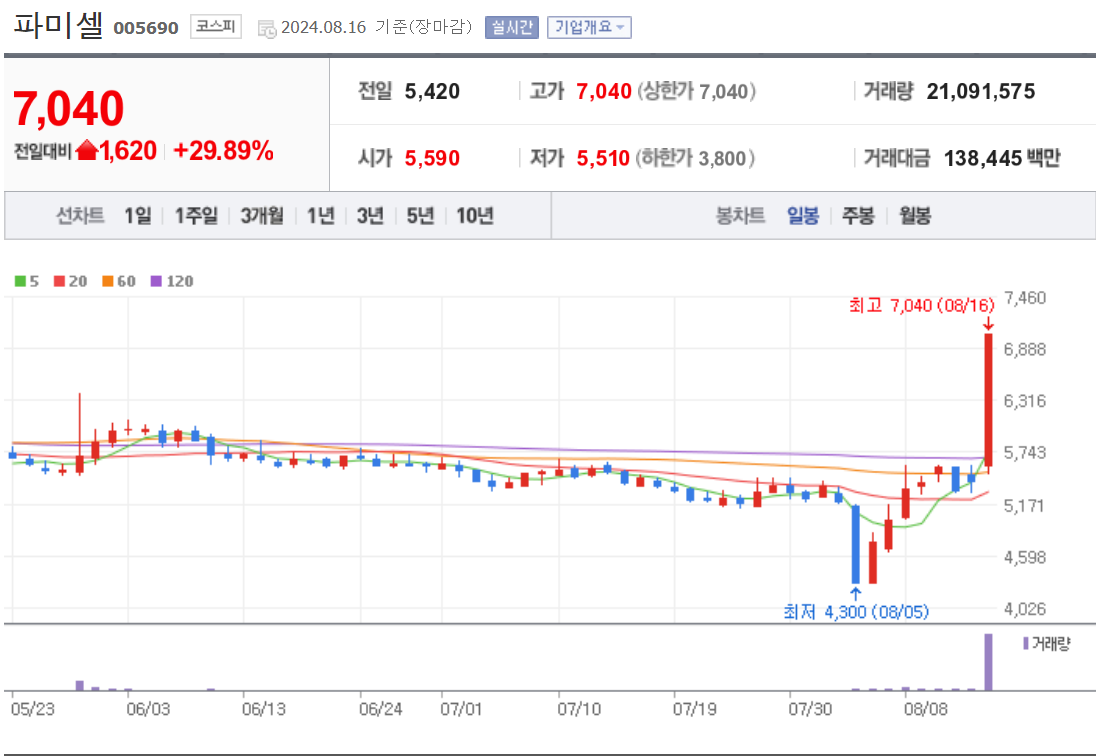Select the 3개월 line chart tab

262,216
